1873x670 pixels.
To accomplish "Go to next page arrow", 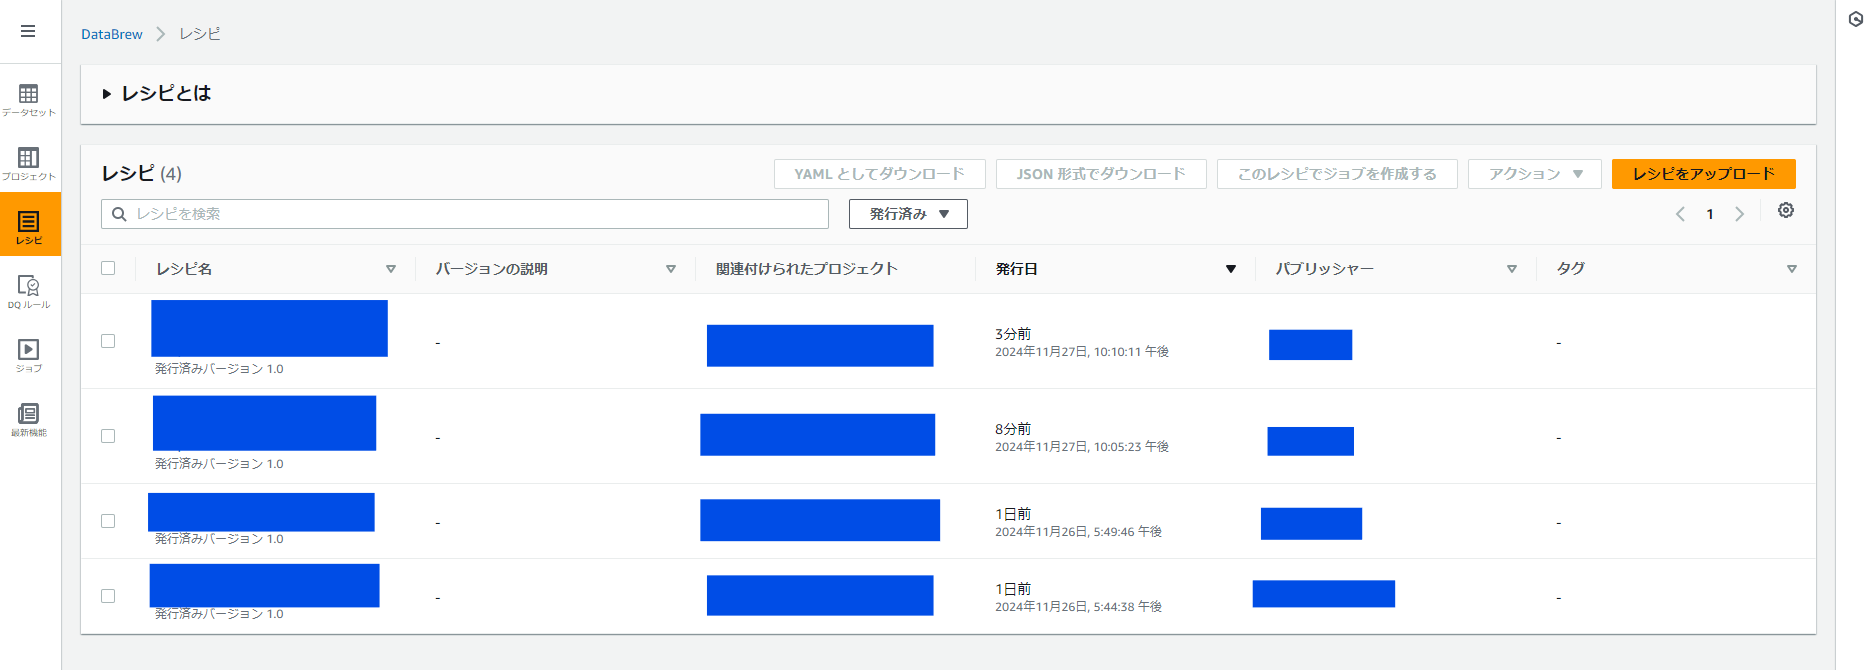I will point(1739,214).
